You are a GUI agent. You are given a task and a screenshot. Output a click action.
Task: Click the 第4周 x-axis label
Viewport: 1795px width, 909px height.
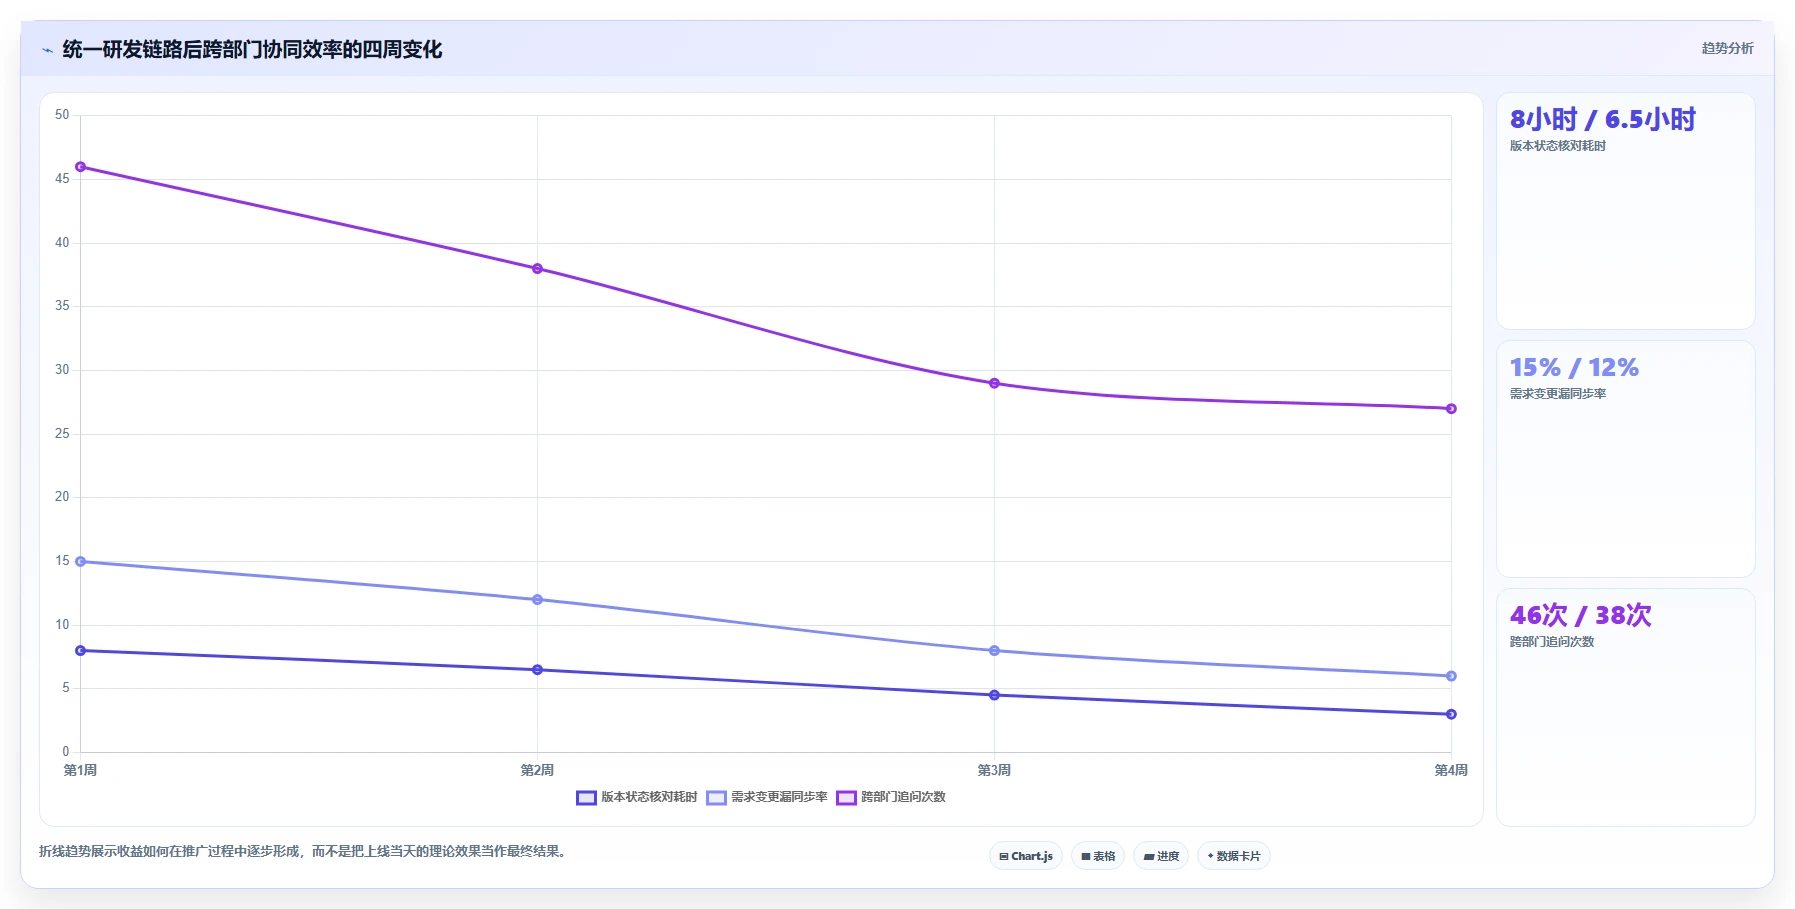[x=1451, y=770]
